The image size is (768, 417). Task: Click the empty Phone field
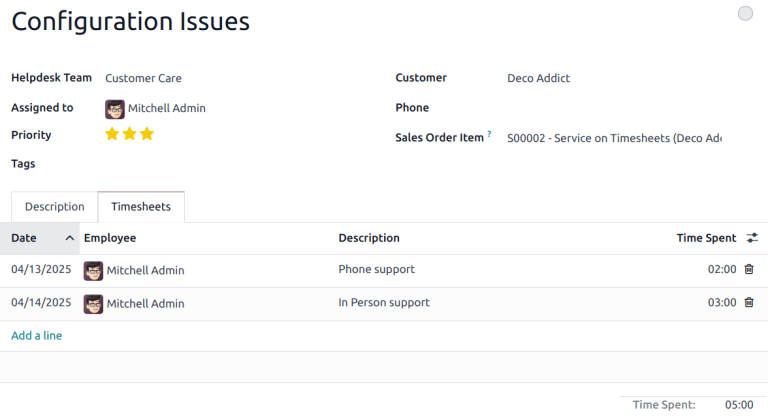point(610,108)
